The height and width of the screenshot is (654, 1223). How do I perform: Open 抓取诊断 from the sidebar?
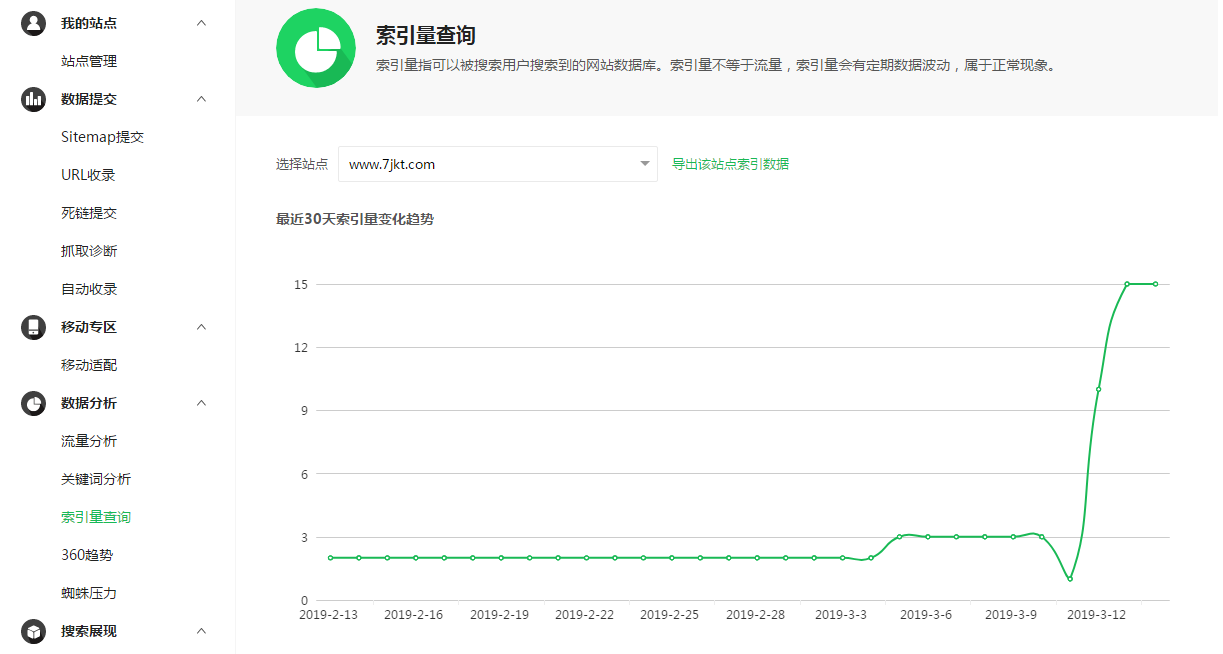pyautogui.click(x=86, y=250)
